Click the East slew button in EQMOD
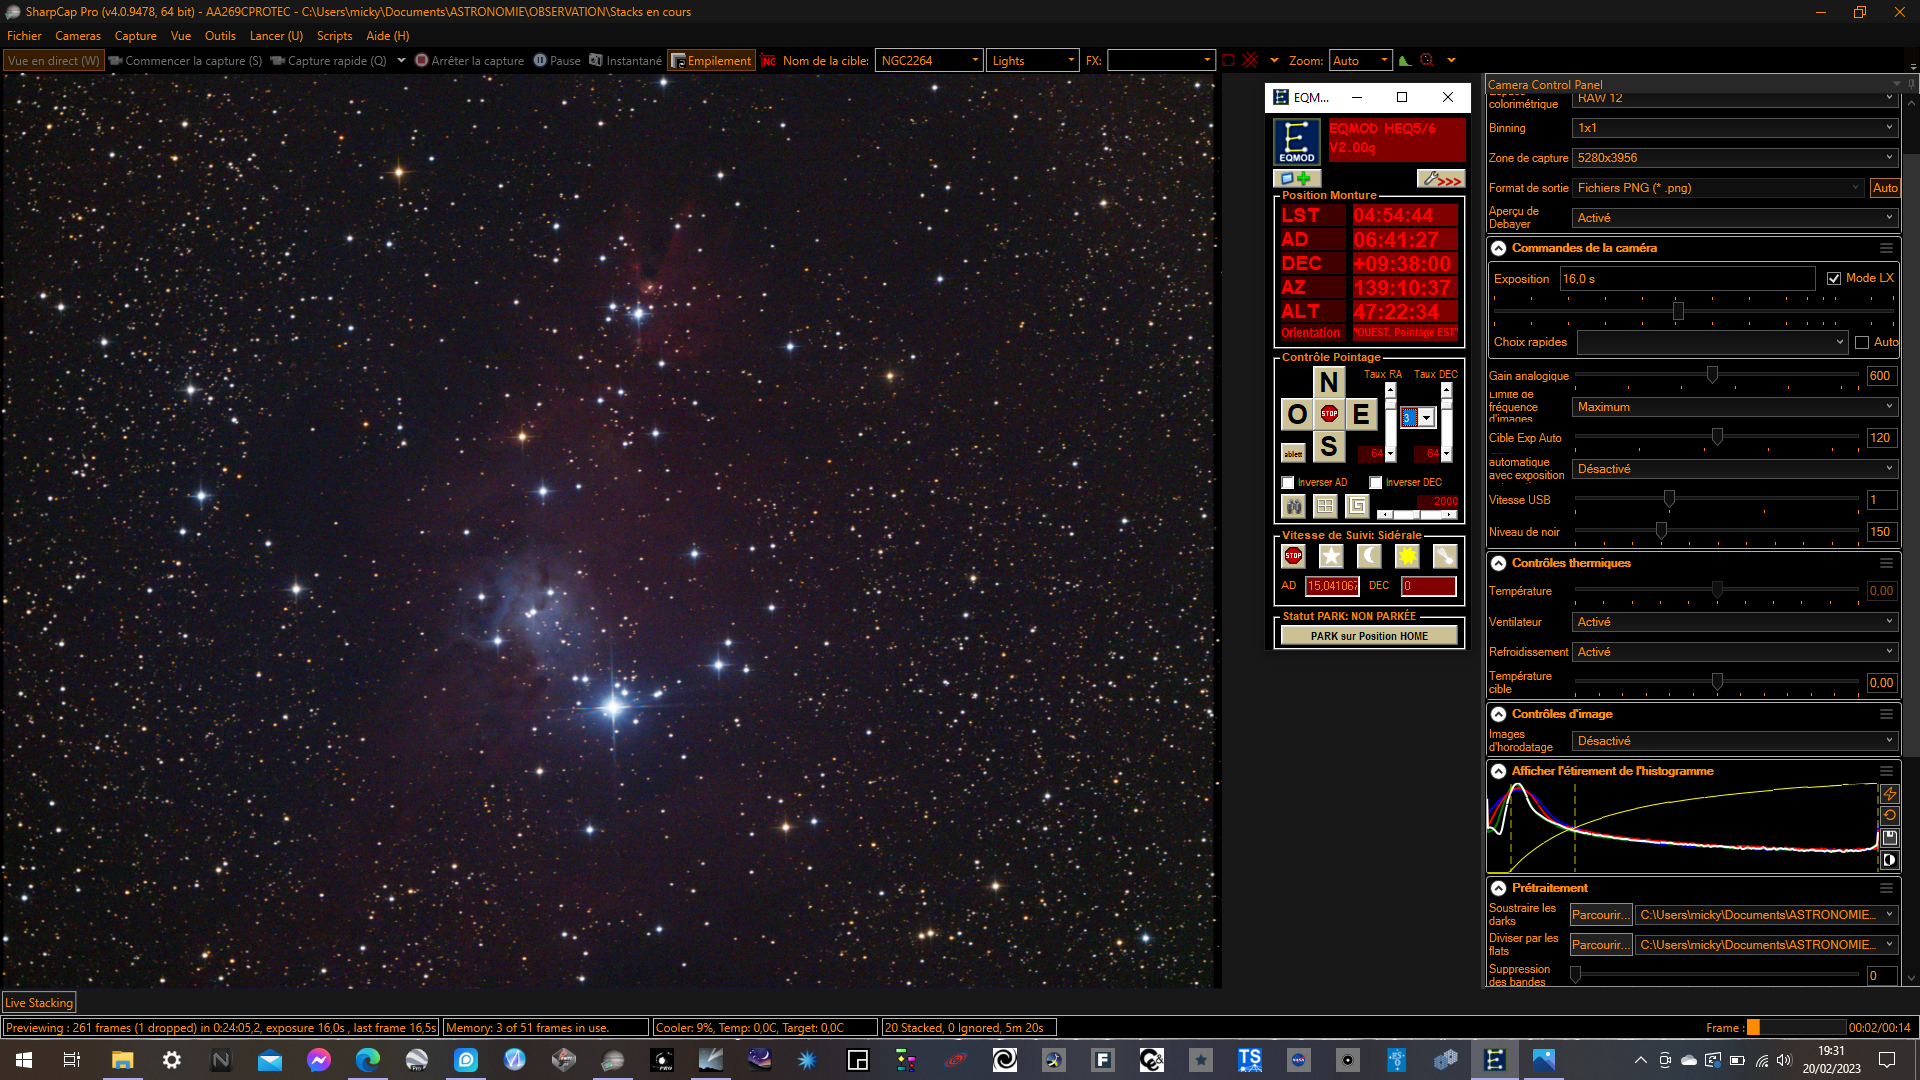Viewport: 1920px width, 1080px height. point(1361,414)
